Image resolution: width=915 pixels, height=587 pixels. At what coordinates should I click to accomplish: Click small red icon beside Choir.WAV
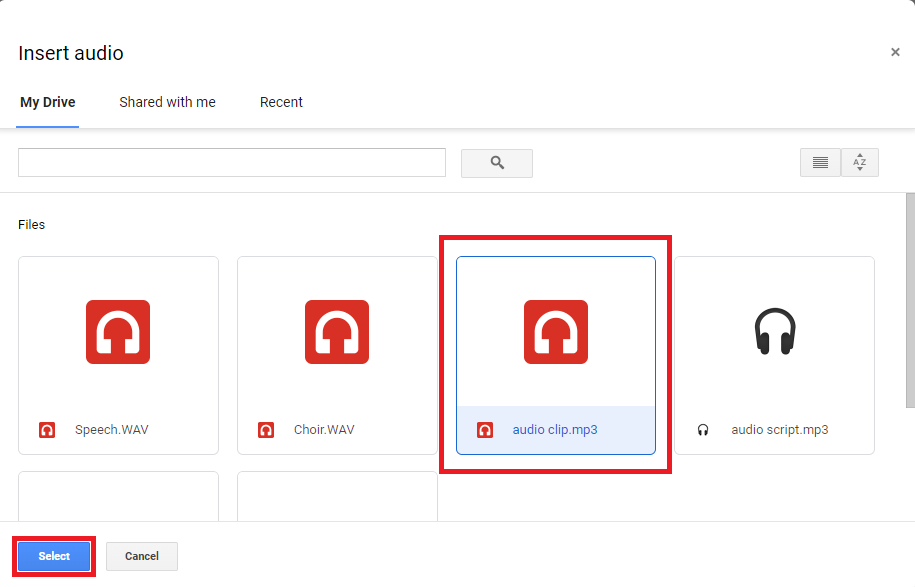coord(266,430)
